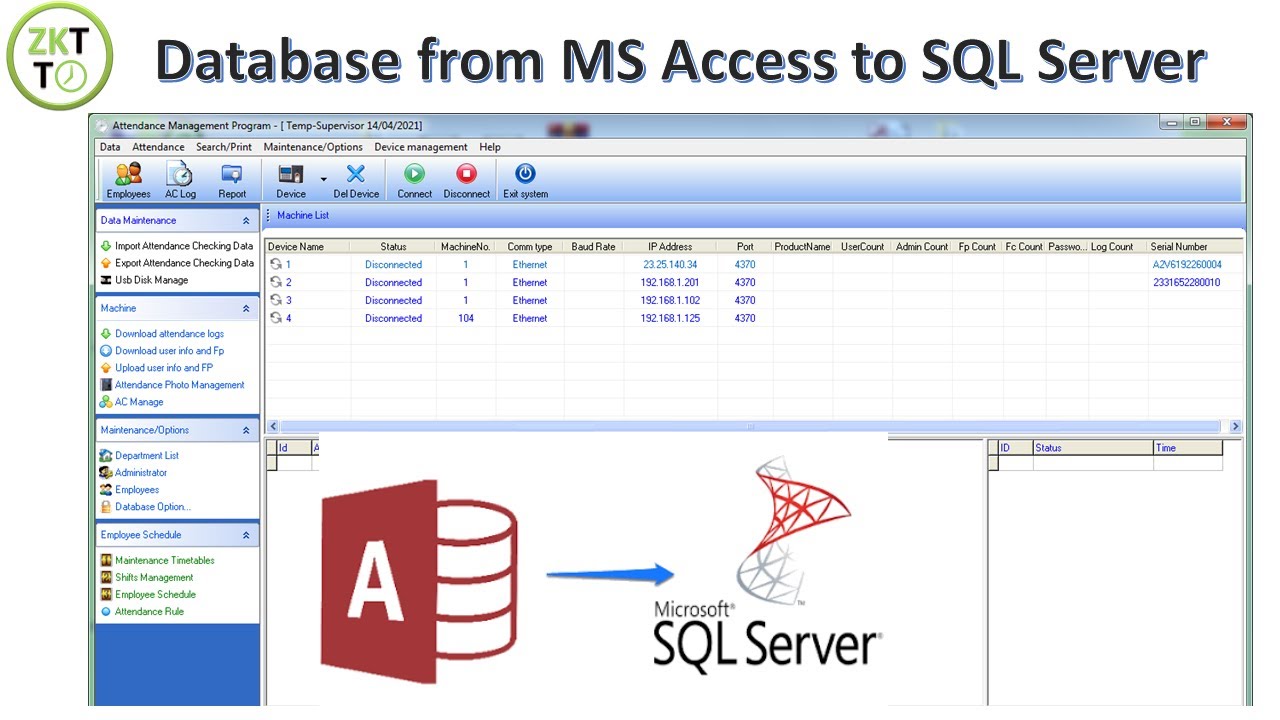1280x720 pixels.
Task: Click the Attendance Rule icon
Action: point(106,612)
